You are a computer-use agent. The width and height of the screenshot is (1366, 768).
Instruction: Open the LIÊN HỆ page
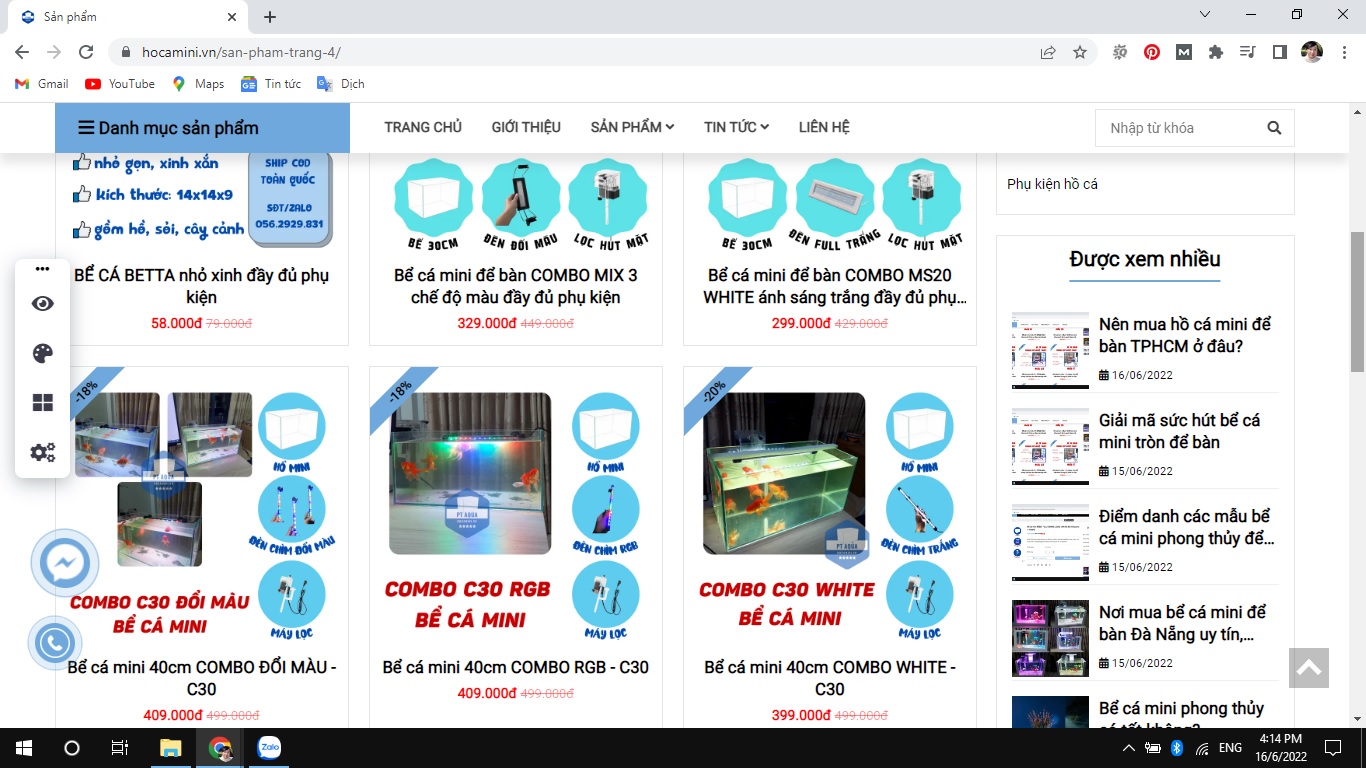[824, 127]
